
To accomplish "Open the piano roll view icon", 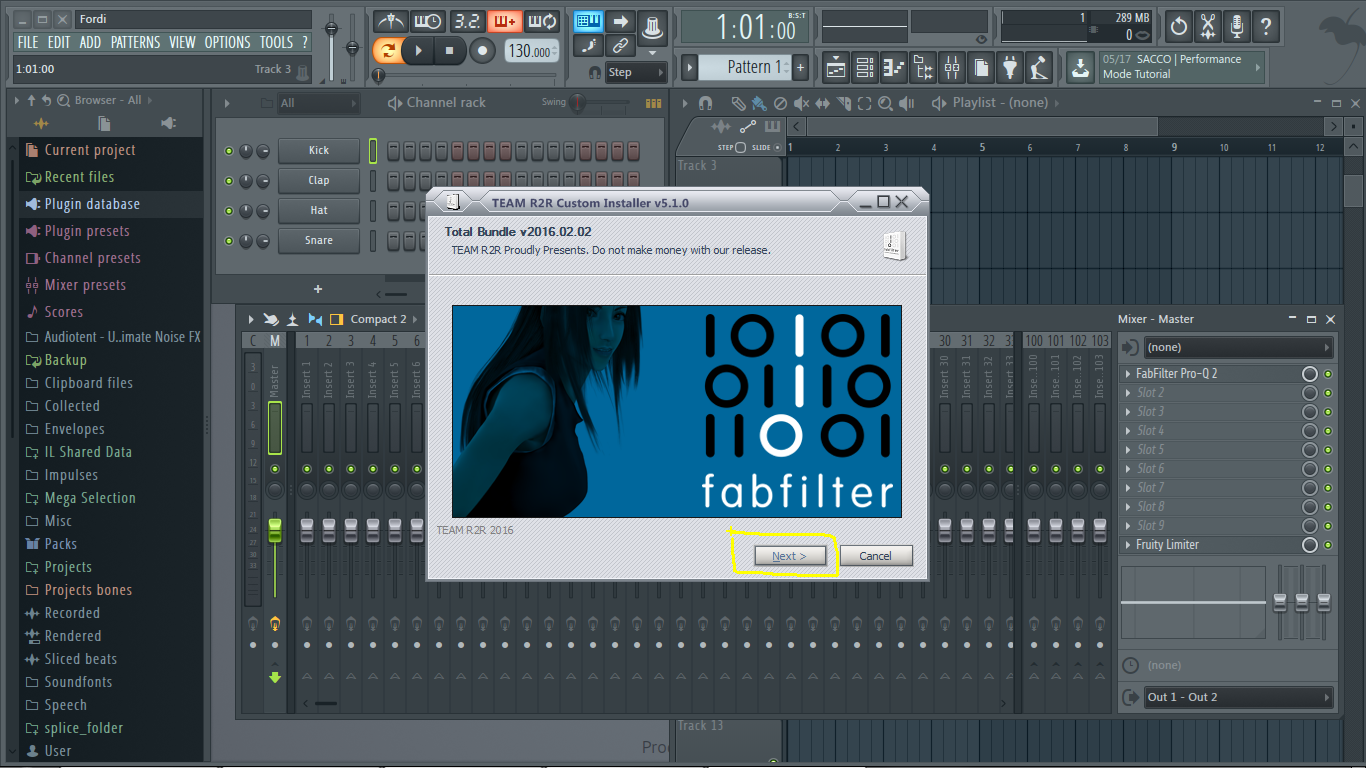I will [894, 68].
